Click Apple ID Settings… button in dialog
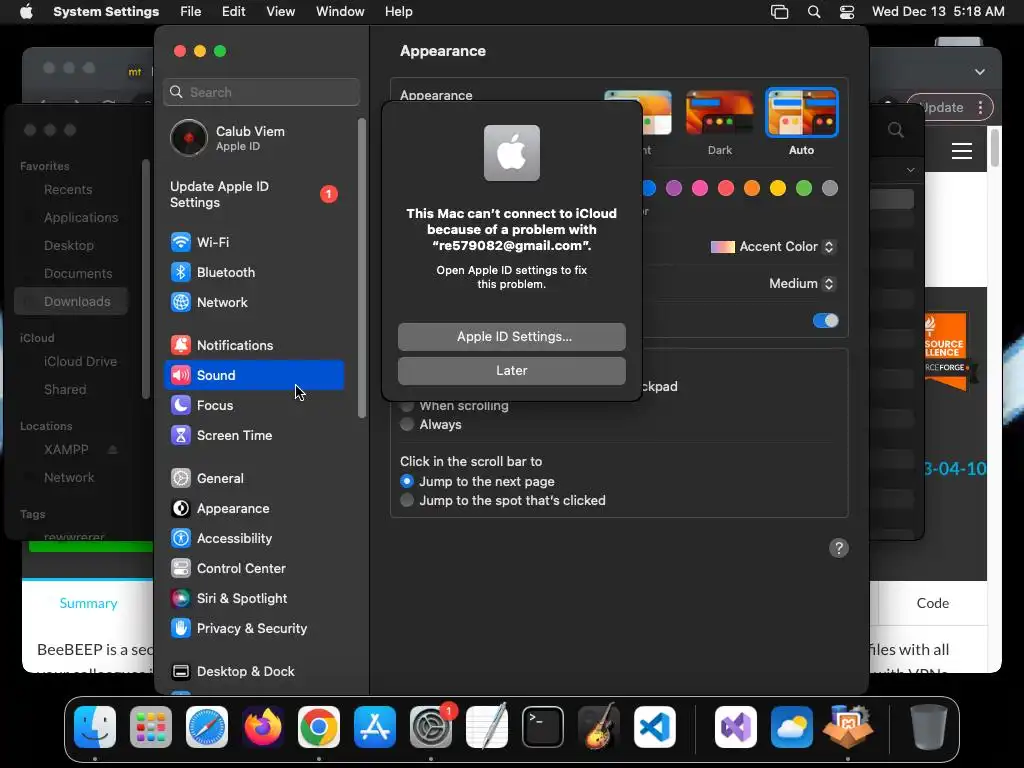 pos(512,336)
